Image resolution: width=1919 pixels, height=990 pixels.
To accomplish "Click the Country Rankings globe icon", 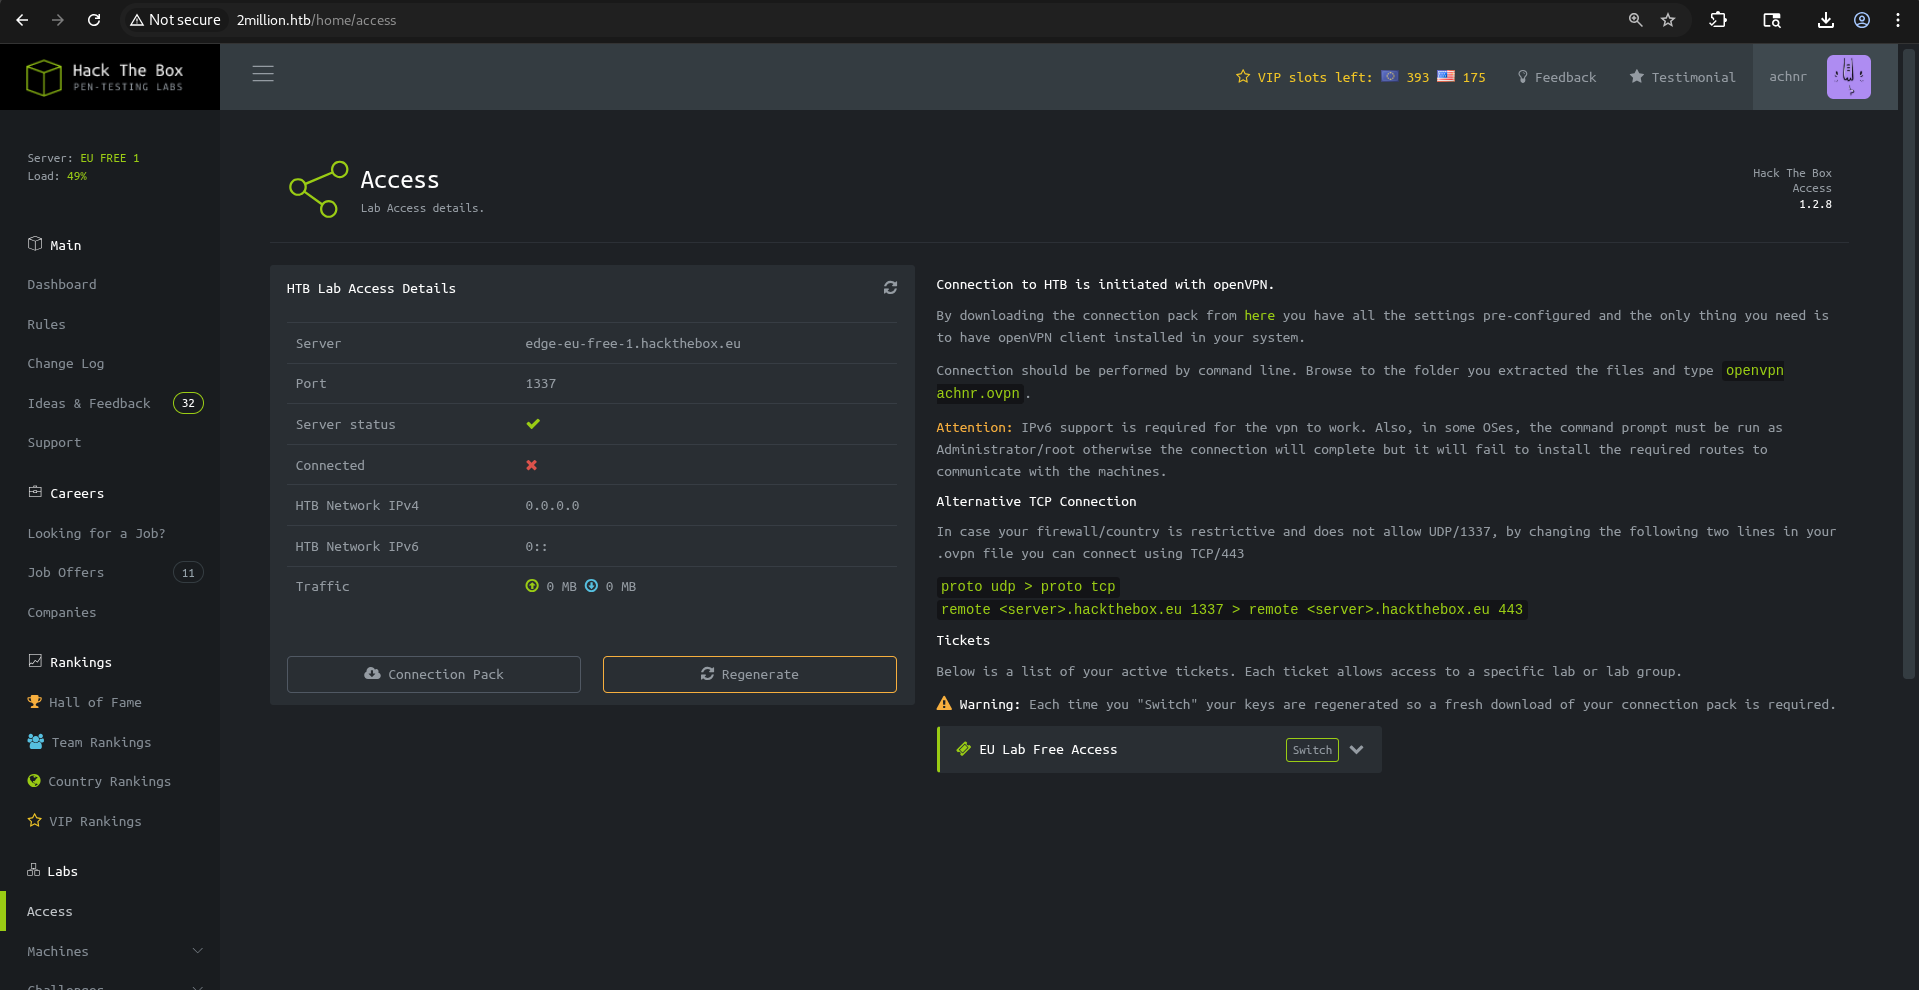I will (34, 781).
